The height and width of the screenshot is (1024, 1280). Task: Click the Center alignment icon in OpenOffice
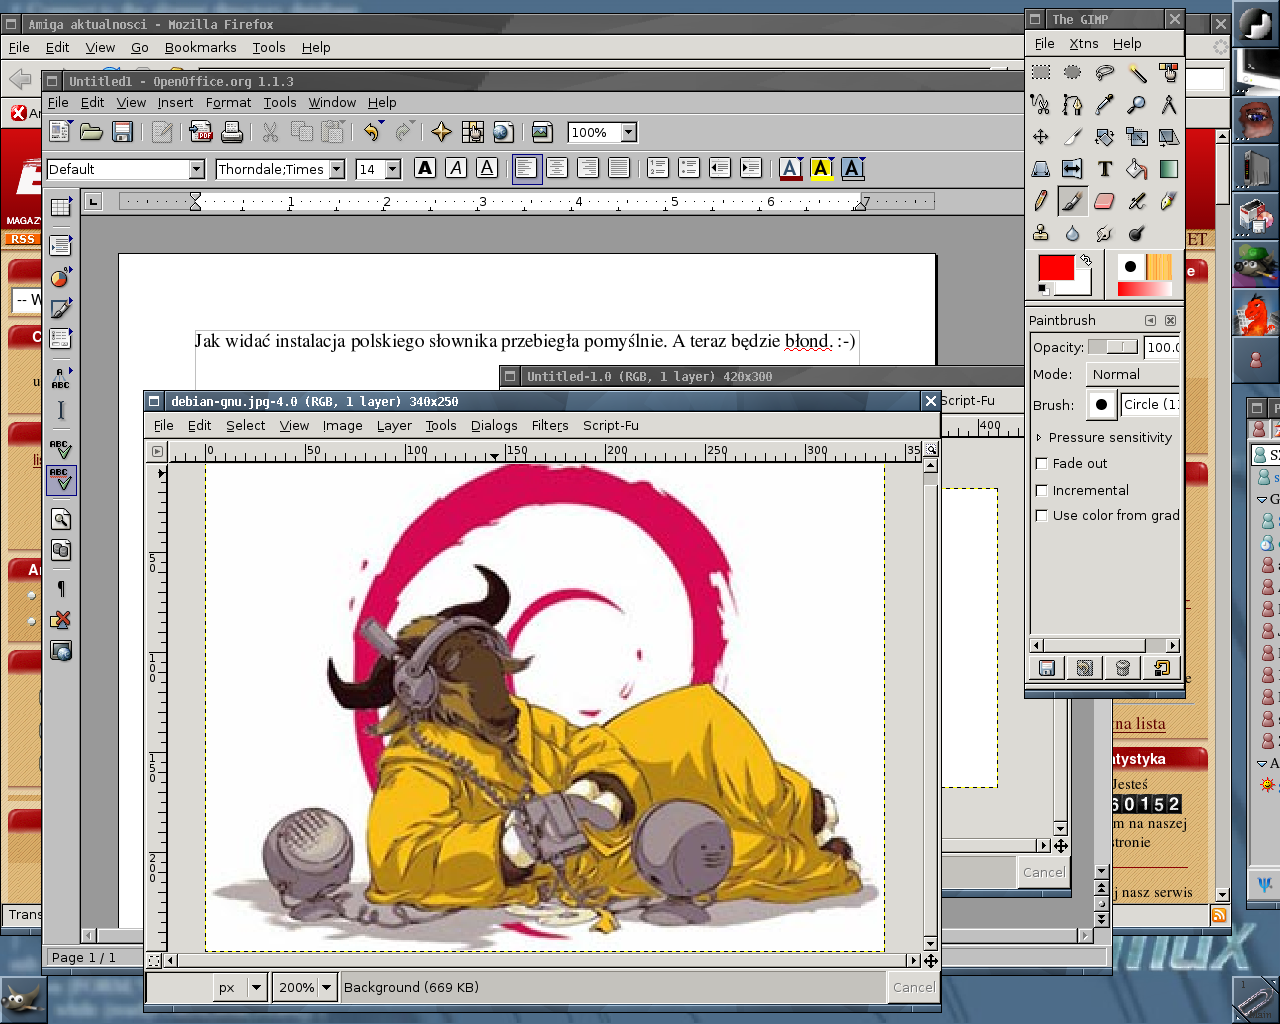coord(557,169)
